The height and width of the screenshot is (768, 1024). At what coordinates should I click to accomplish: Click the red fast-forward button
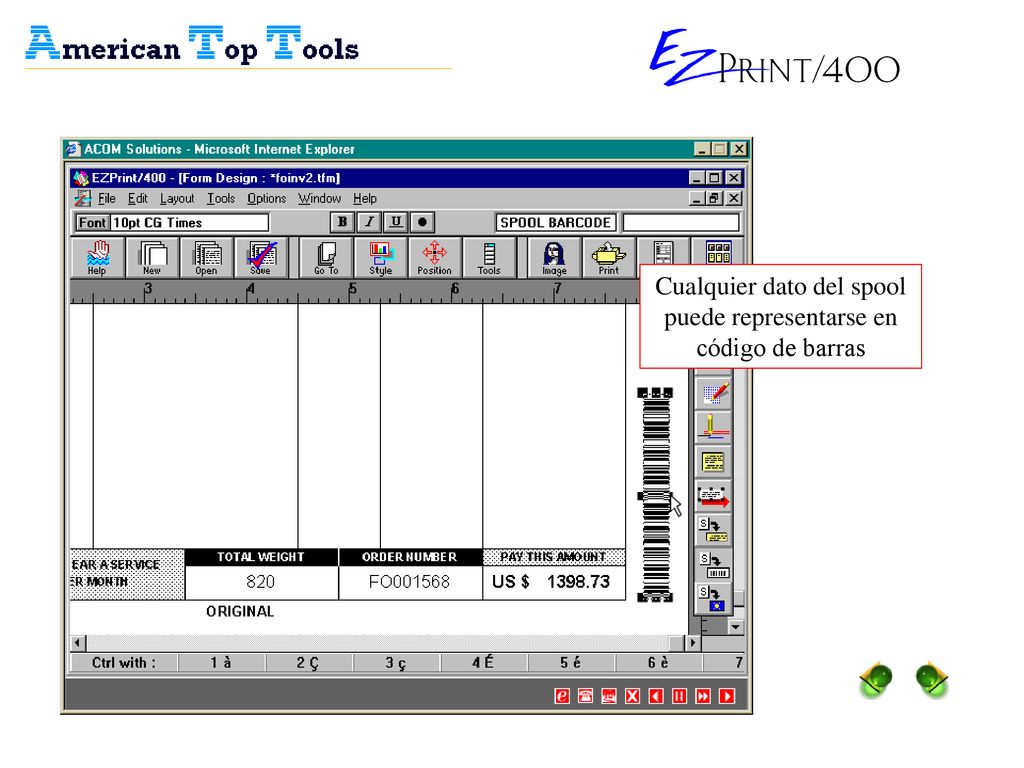click(x=703, y=696)
